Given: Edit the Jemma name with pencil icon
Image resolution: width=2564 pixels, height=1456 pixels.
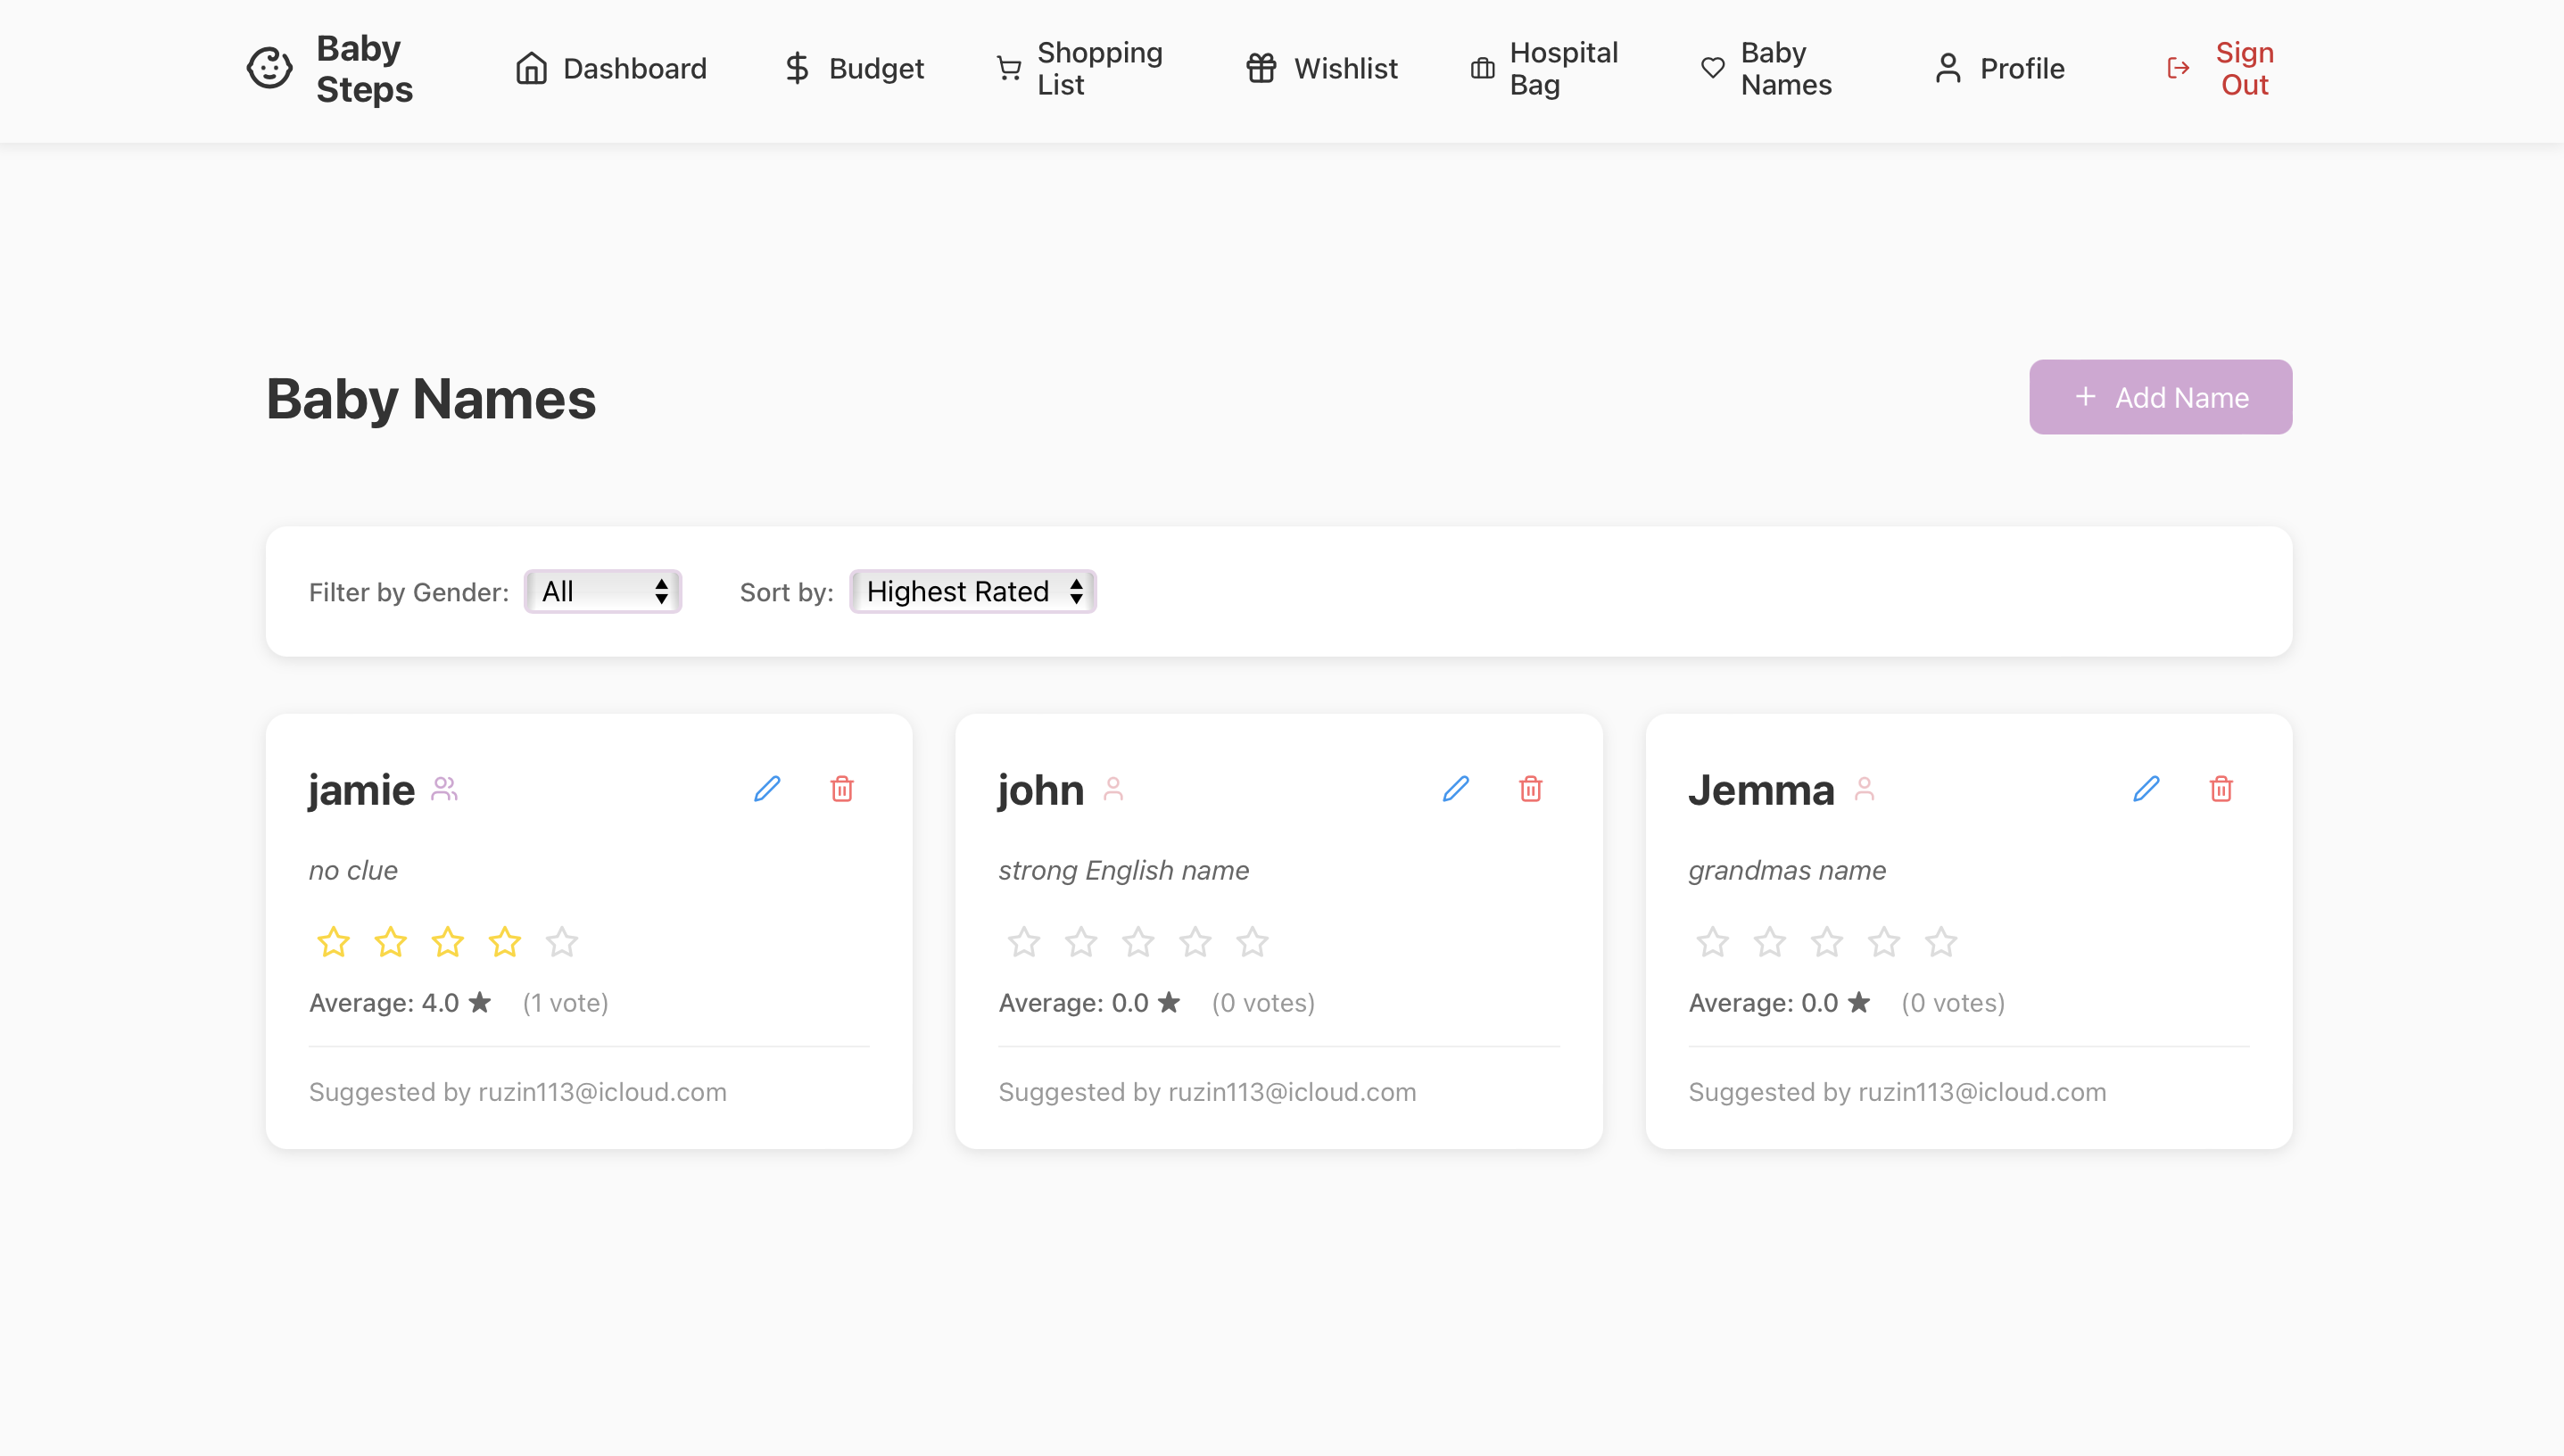Looking at the screenshot, I should coord(2146,789).
